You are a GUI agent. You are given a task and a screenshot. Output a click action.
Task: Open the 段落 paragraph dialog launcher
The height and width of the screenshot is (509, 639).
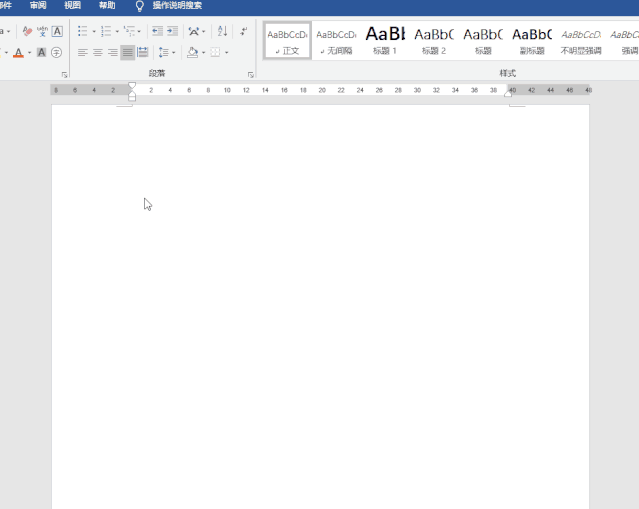coord(251,75)
